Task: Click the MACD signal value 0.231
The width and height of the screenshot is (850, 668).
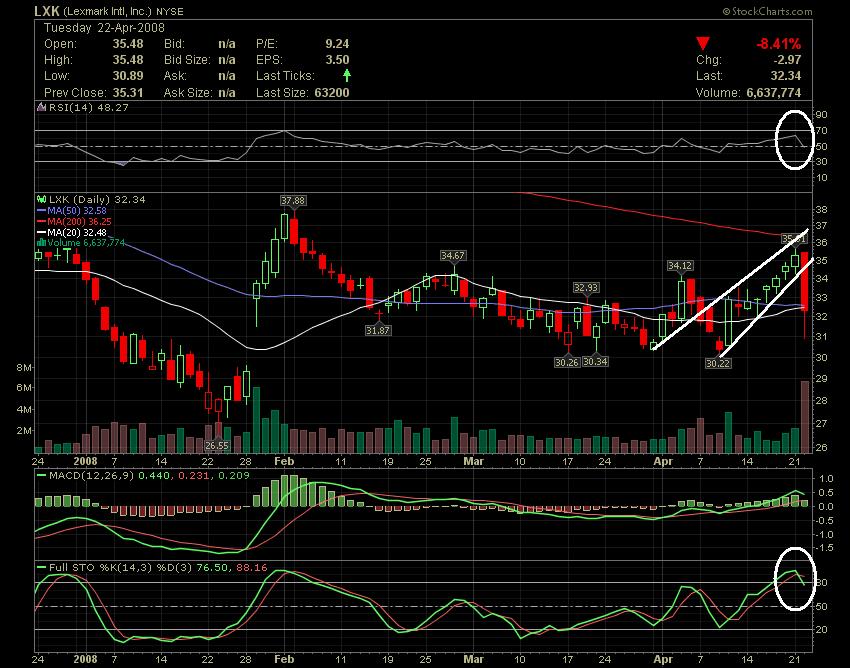Action: [x=194, y=476]
